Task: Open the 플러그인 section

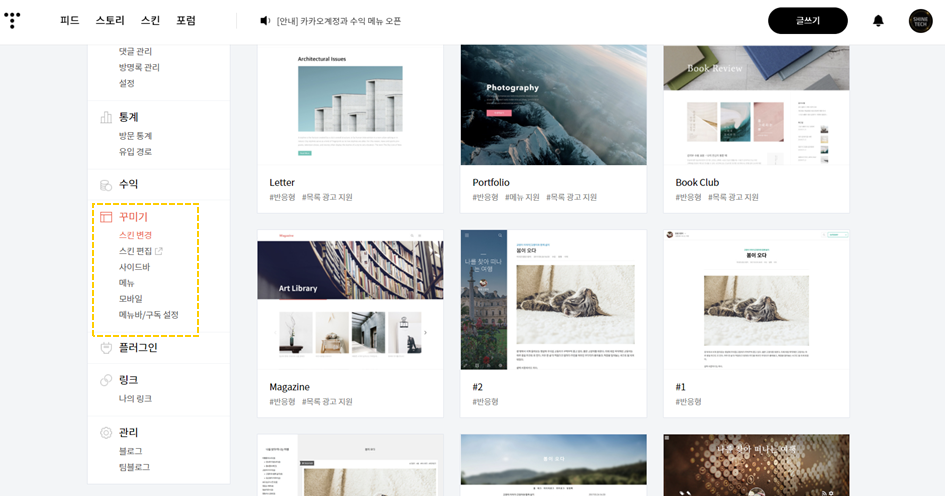Action: [x=138, y=348]
